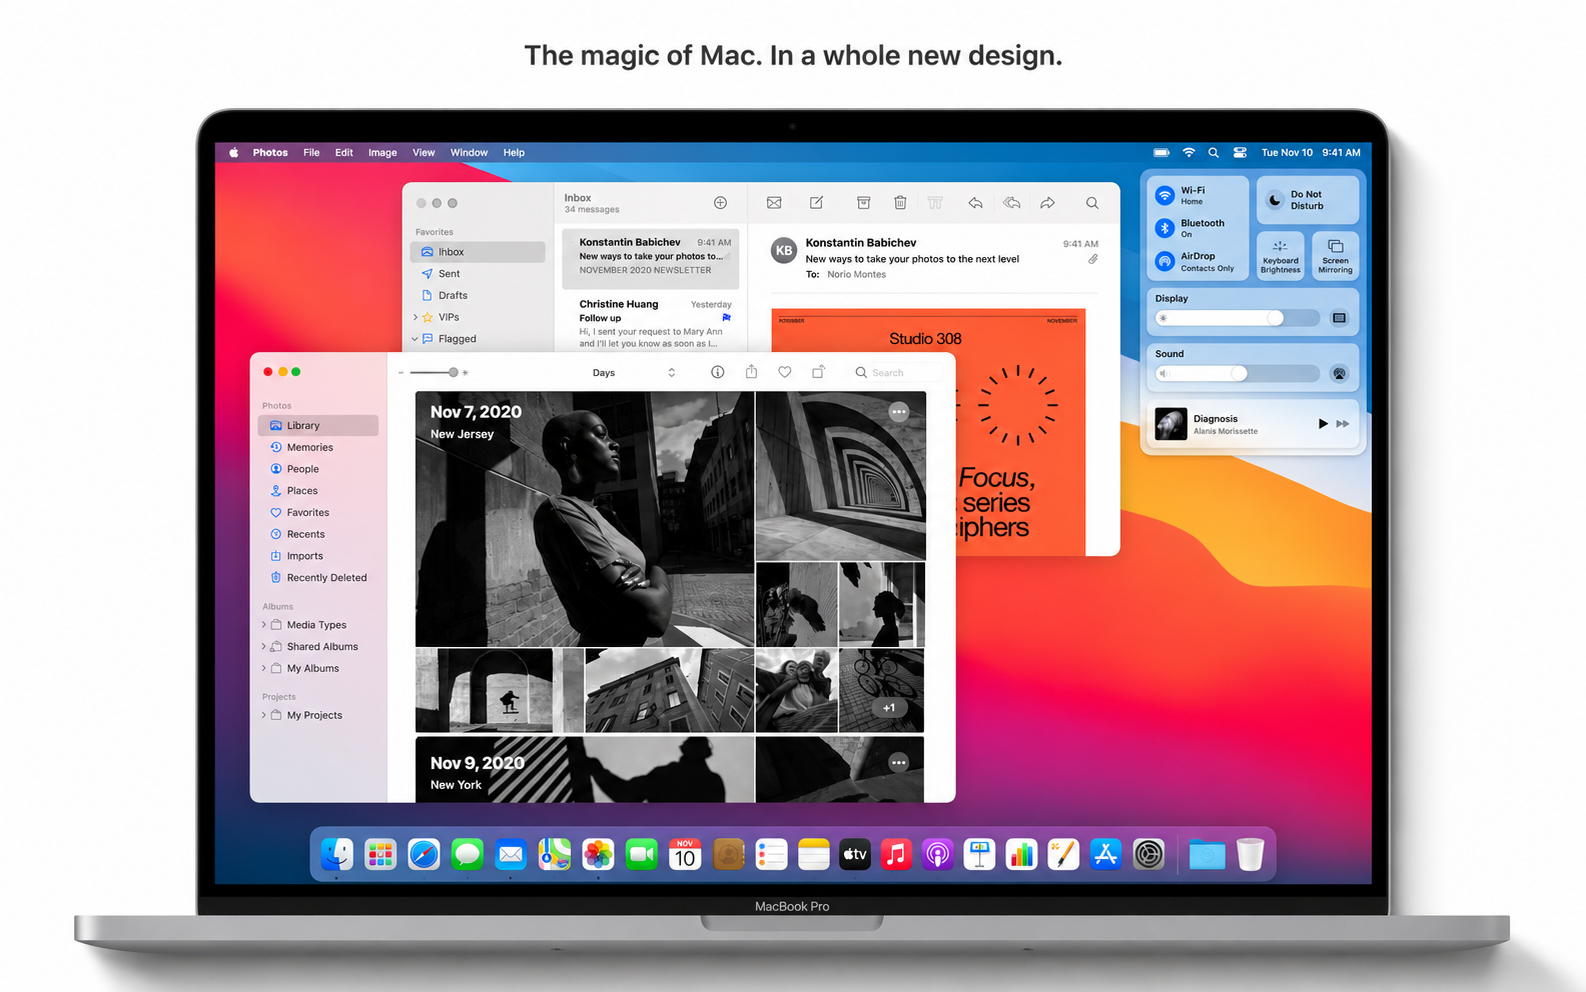Toggle Bluetooth in Control Center
This screenshot has width=1586, height=992.
(1164, 228)
